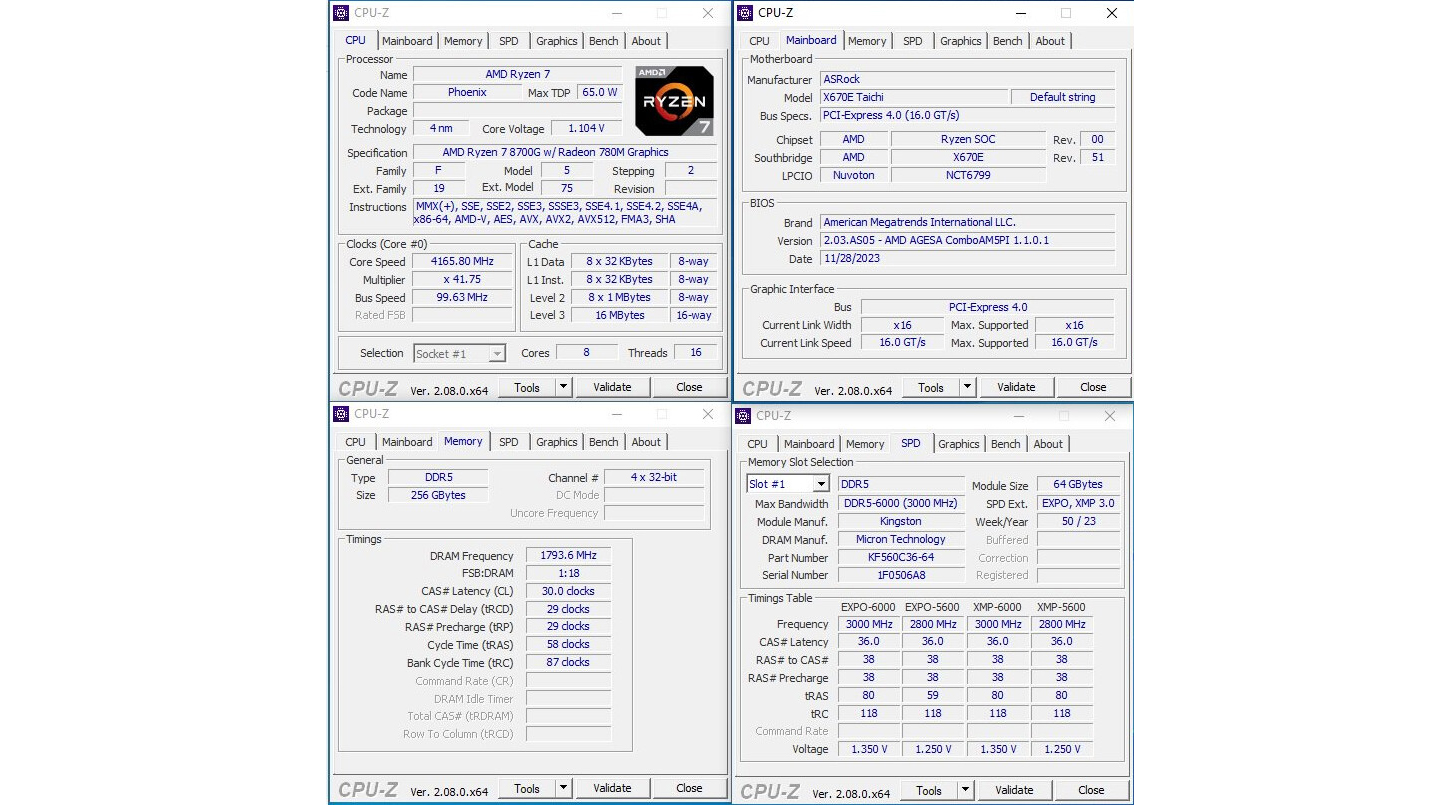Click the Close button in the SPD window
The height and width of the screenshot is (805, 1438).
click(1091, 790)
